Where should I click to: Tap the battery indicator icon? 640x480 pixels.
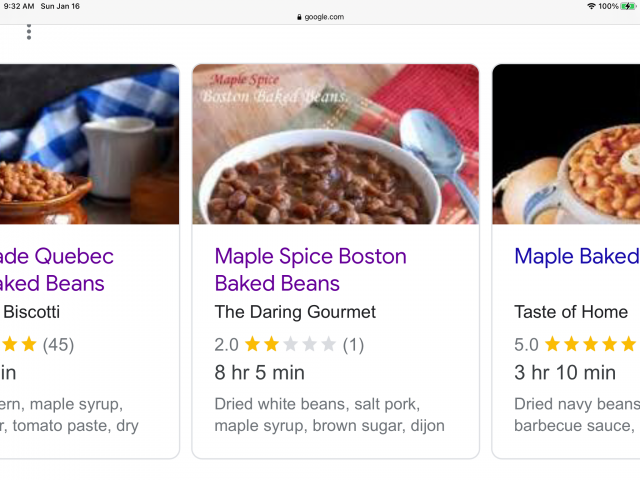[x=627, y=6]
